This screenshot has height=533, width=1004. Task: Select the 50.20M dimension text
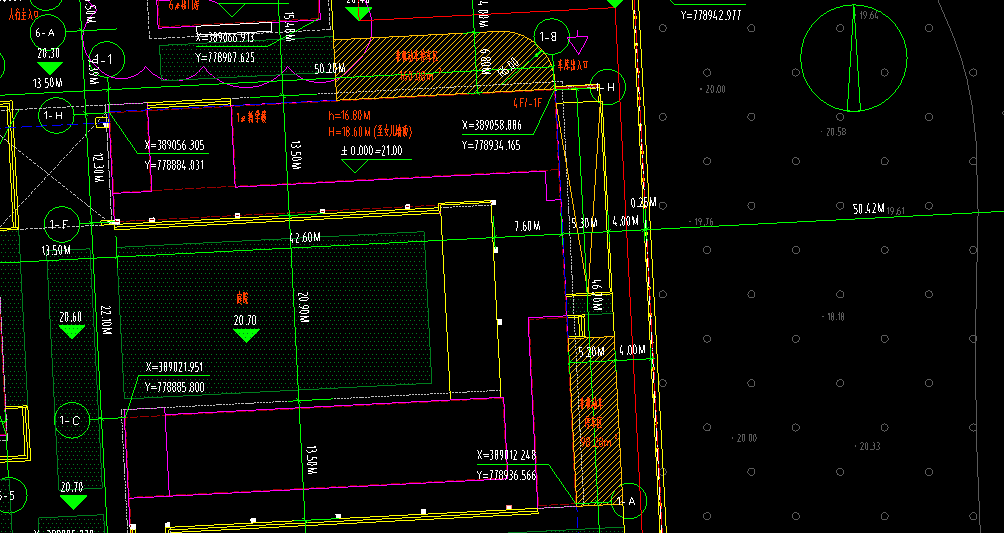click(x=330, y=69)
